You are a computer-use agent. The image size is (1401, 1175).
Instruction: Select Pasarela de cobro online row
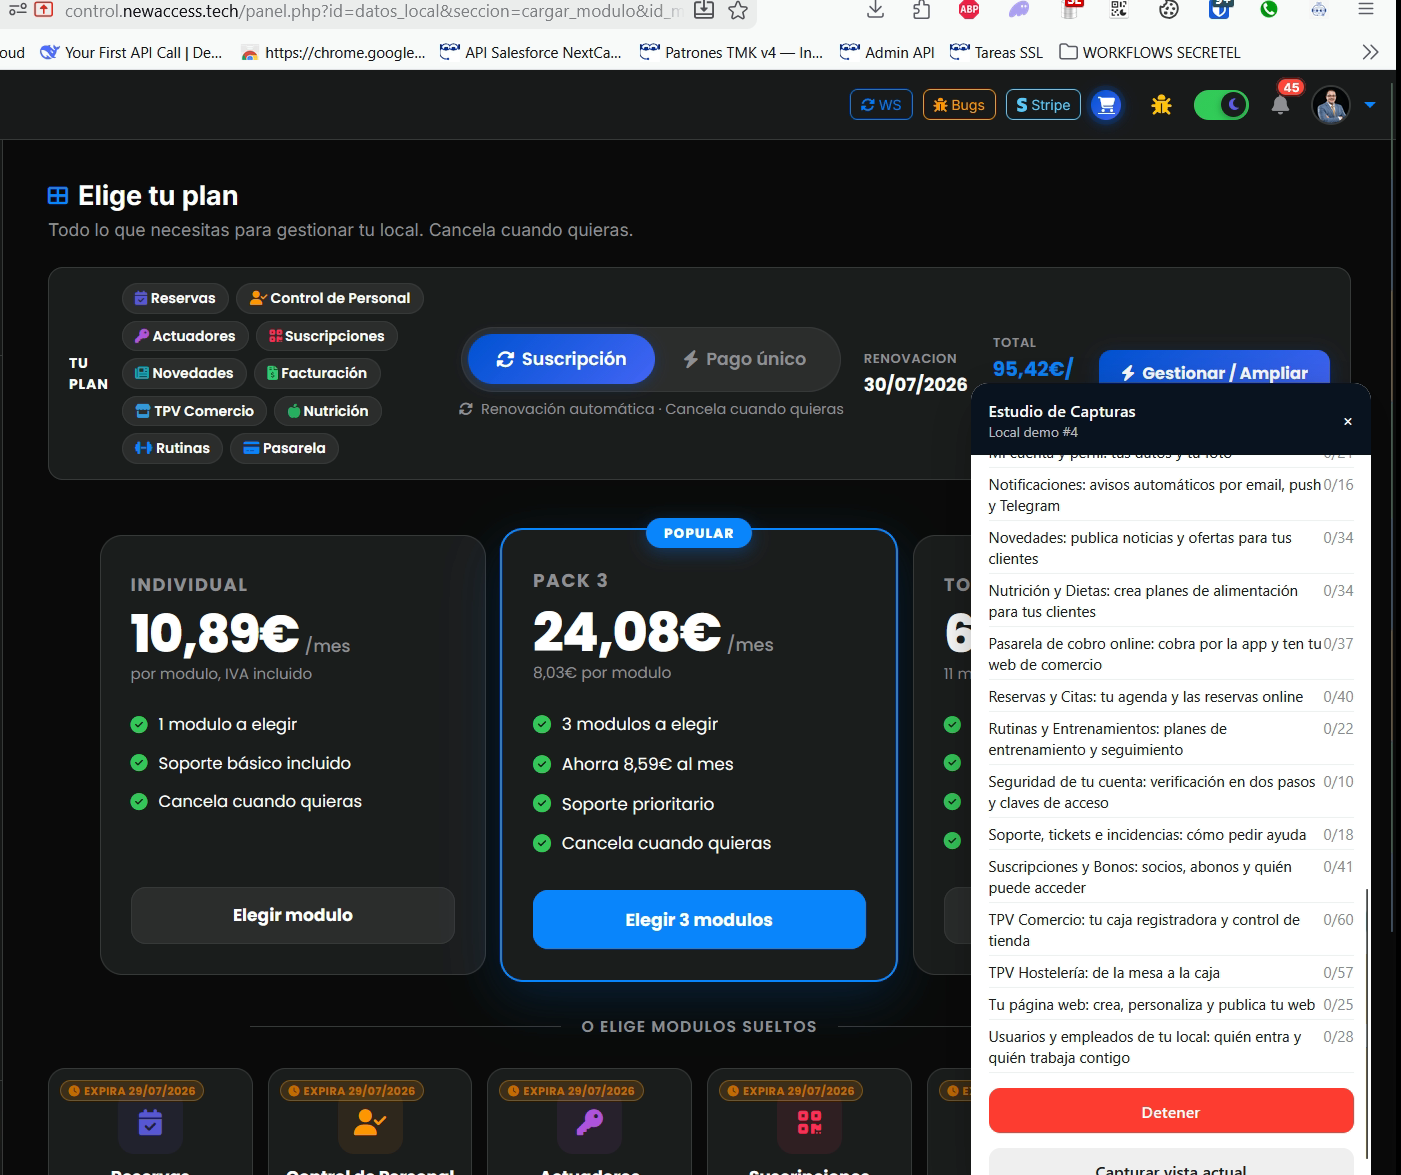point(1170,654)
